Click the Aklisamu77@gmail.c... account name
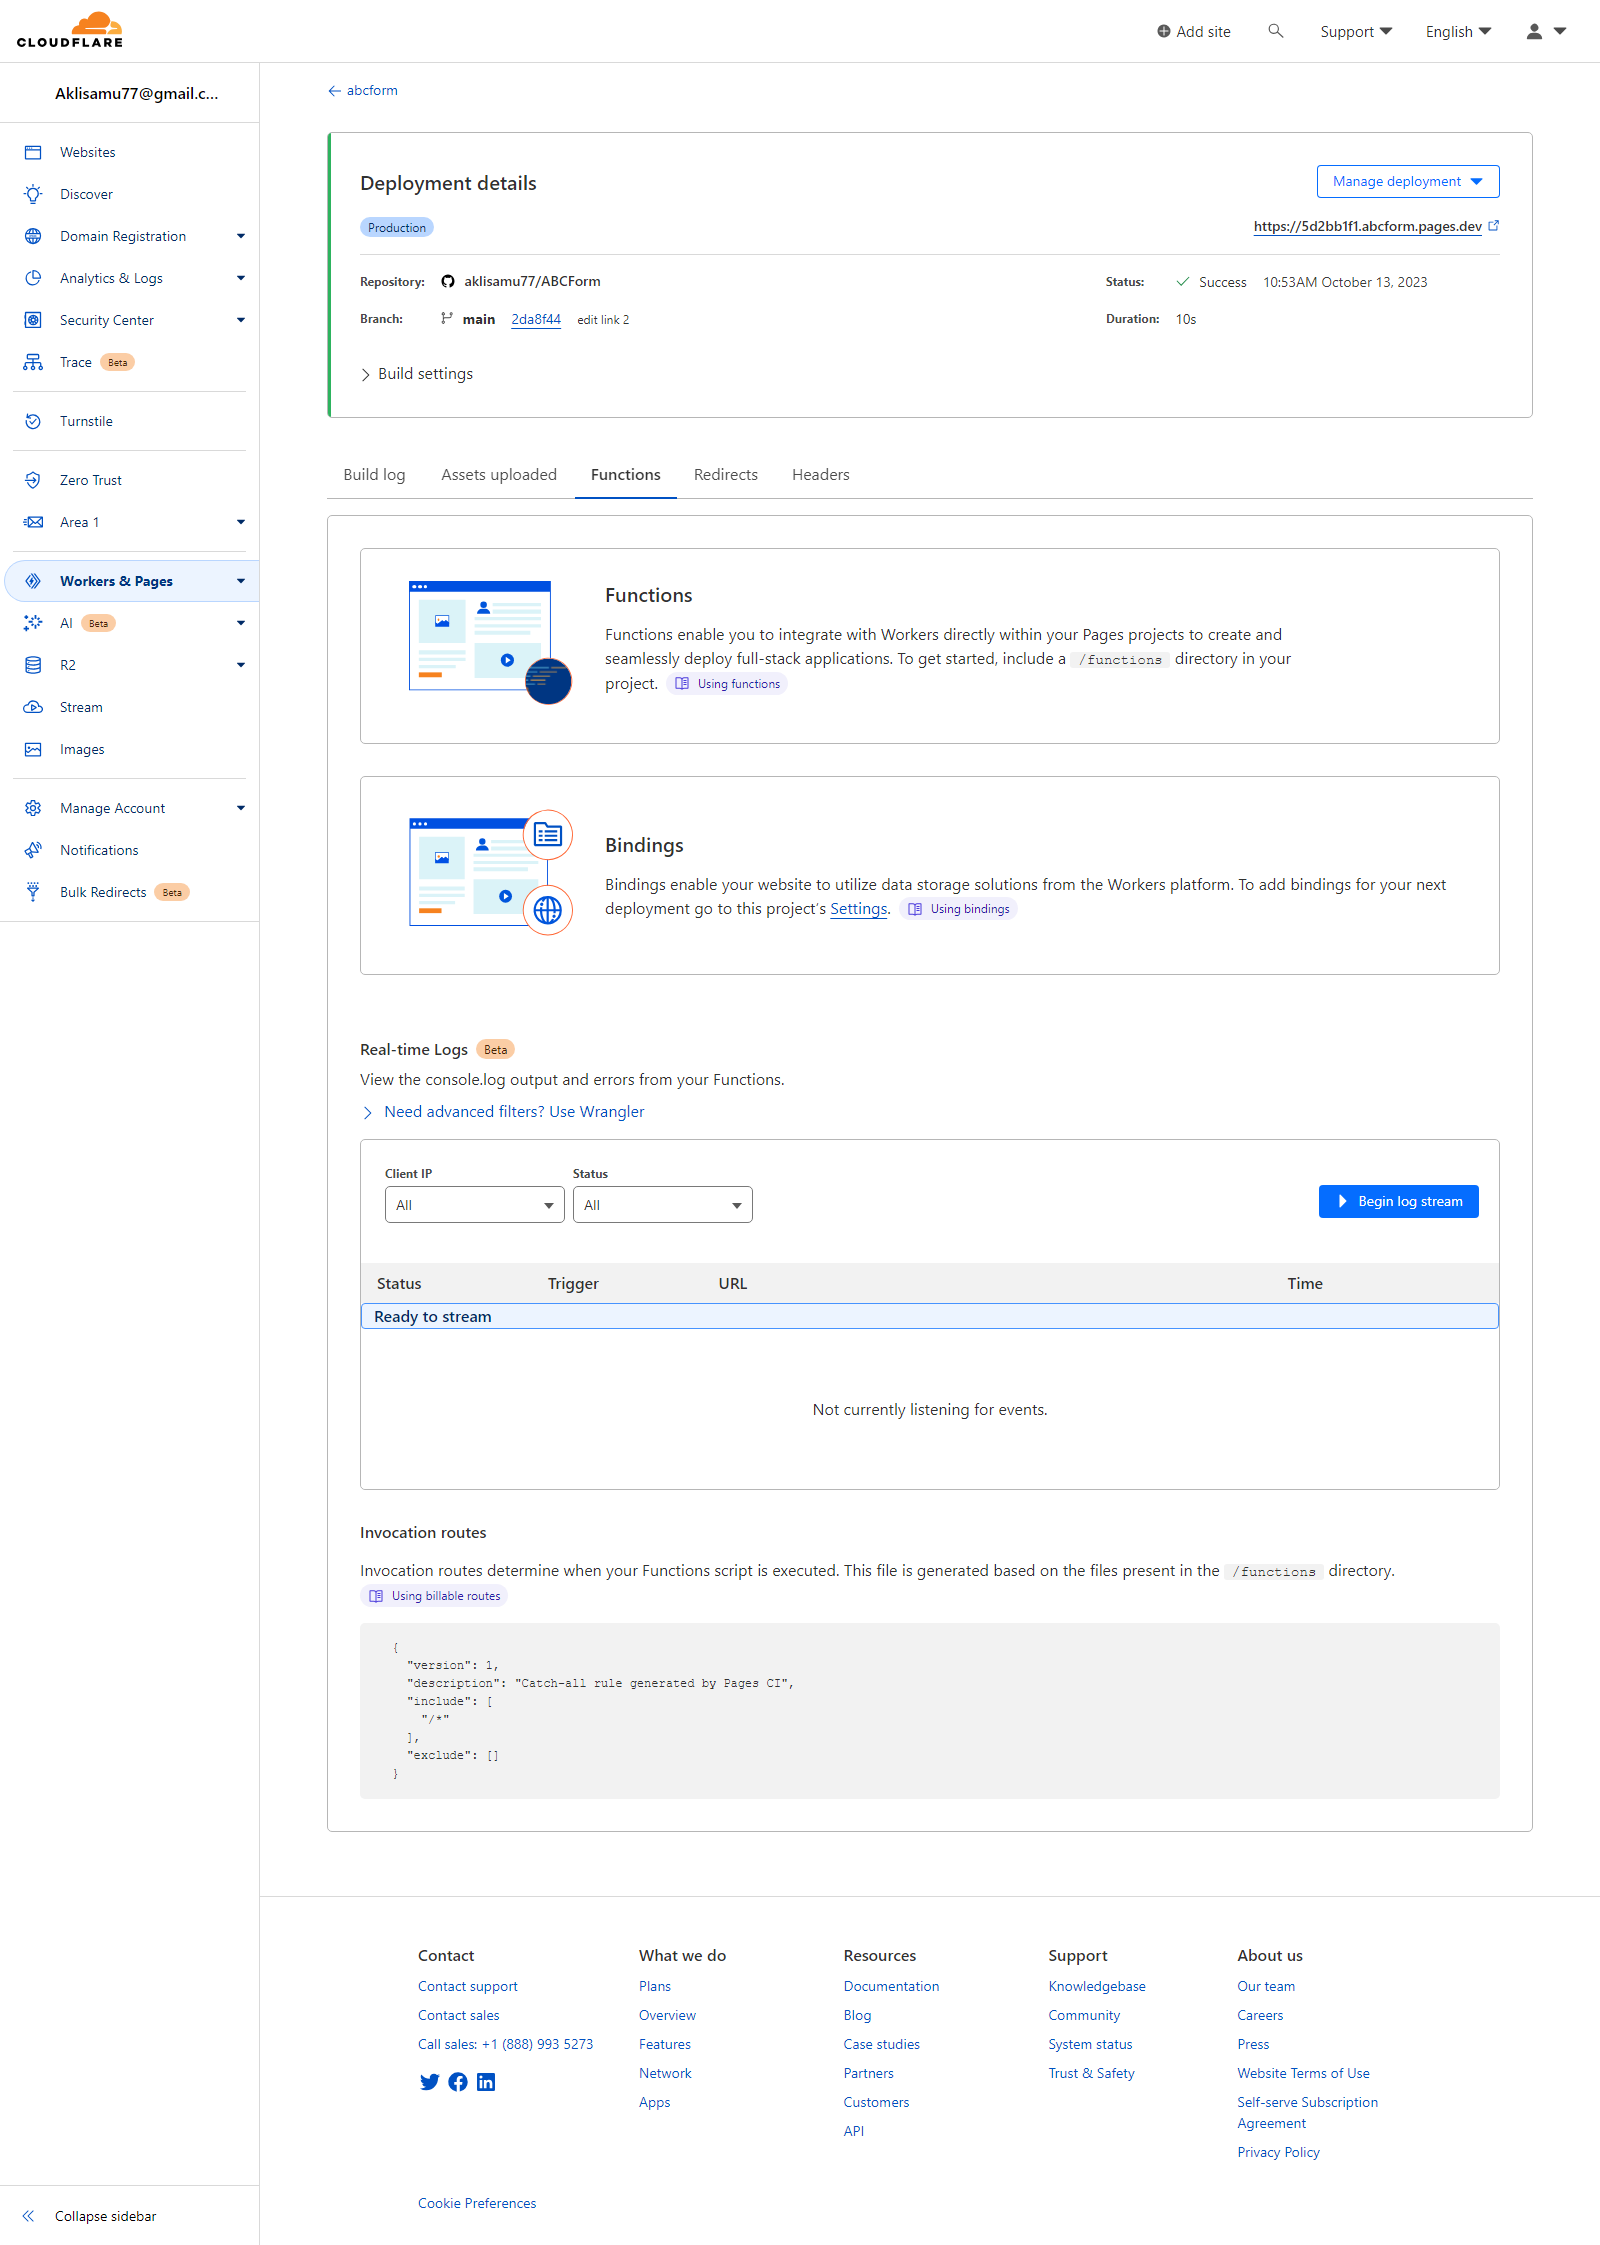This screenshot has width=1600, height=2245. click(136, 93)
